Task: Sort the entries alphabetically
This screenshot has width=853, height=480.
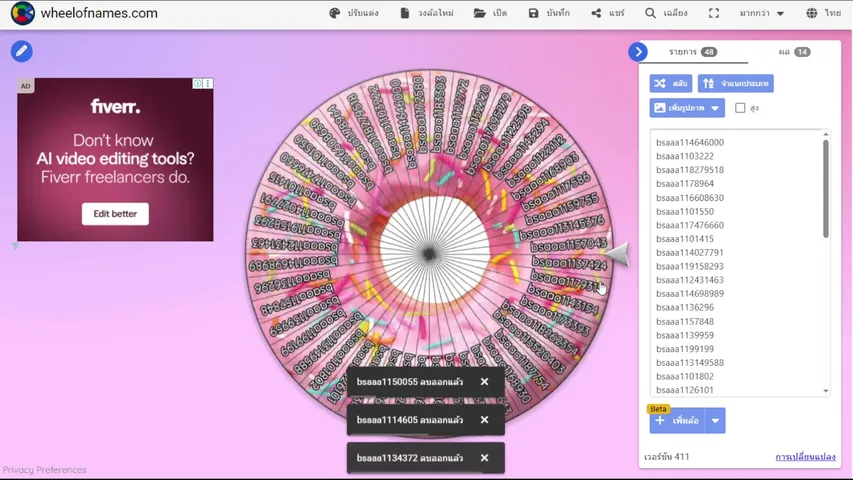Action: point(735,83)
